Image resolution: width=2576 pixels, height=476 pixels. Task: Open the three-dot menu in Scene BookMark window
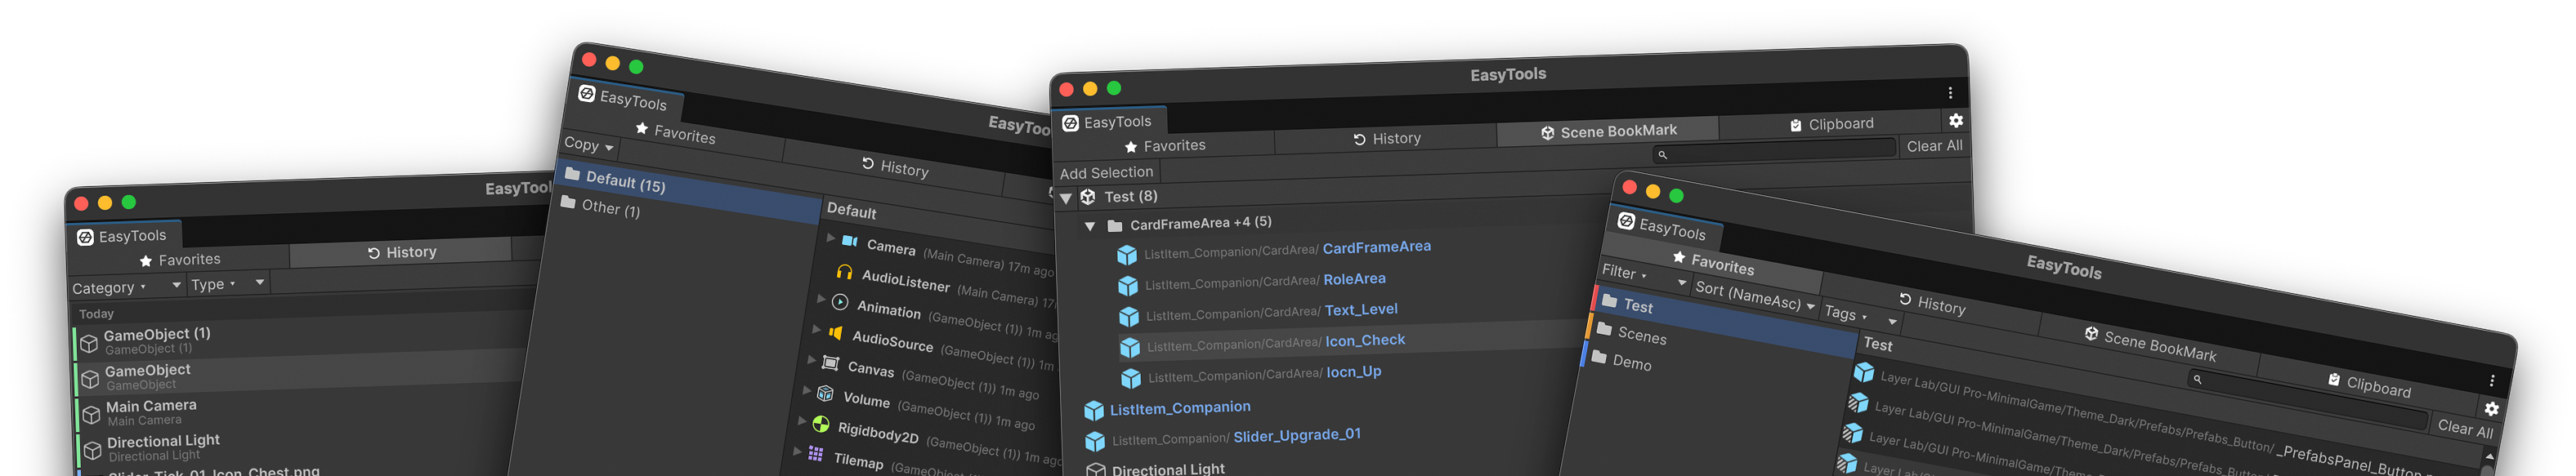click(x=1950, y=93)
